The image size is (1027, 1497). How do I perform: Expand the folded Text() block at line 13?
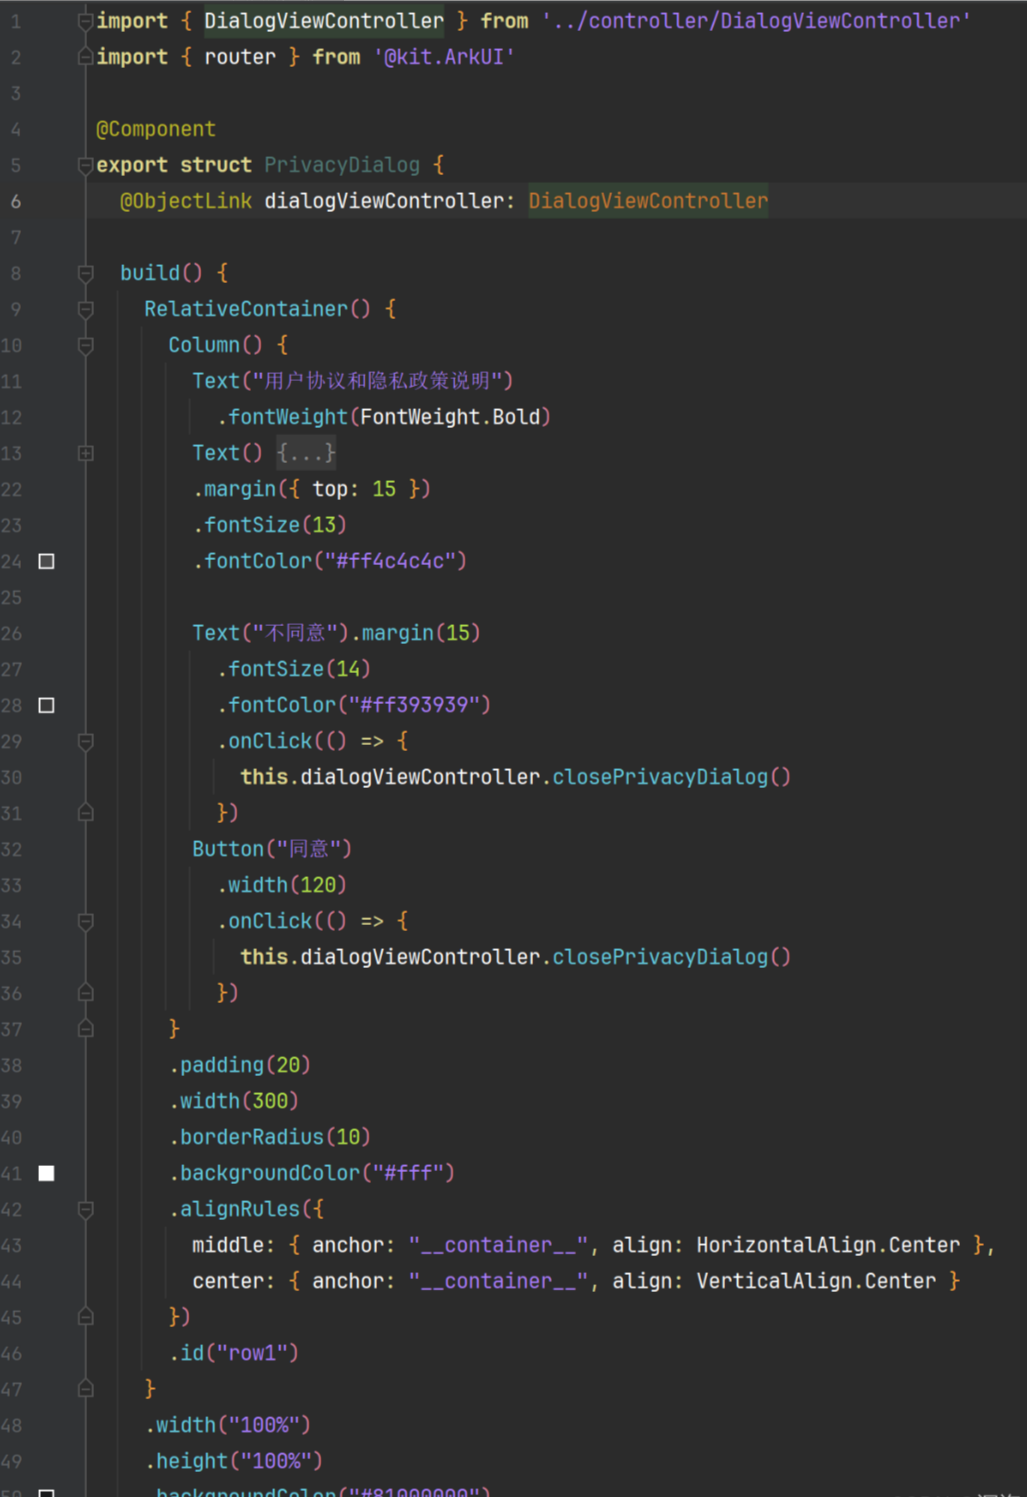click(86, 453)
